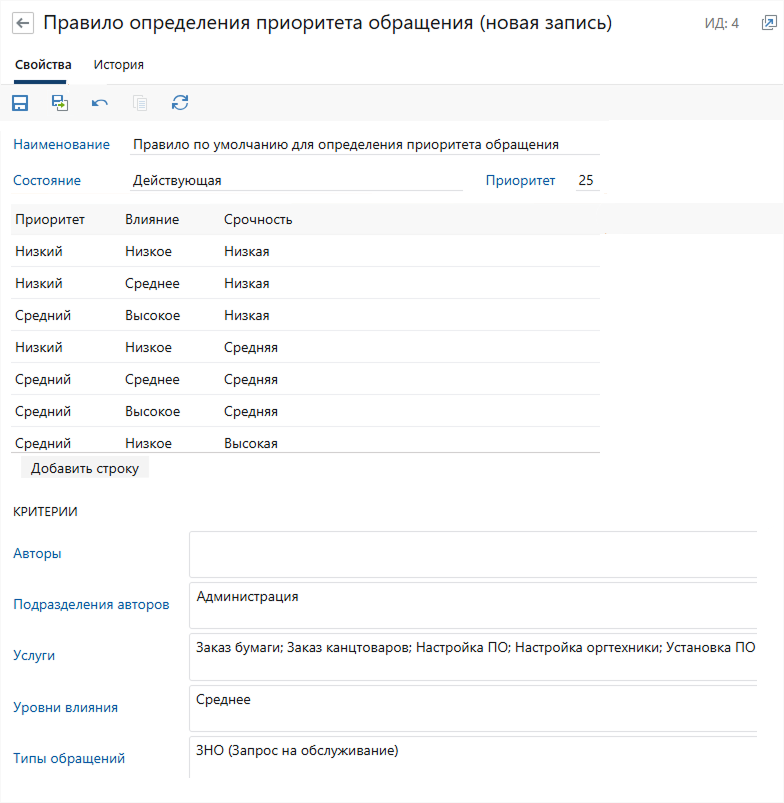Switch to the История tab
Viewport: 784px width, 803px height.
click(119, 65)
